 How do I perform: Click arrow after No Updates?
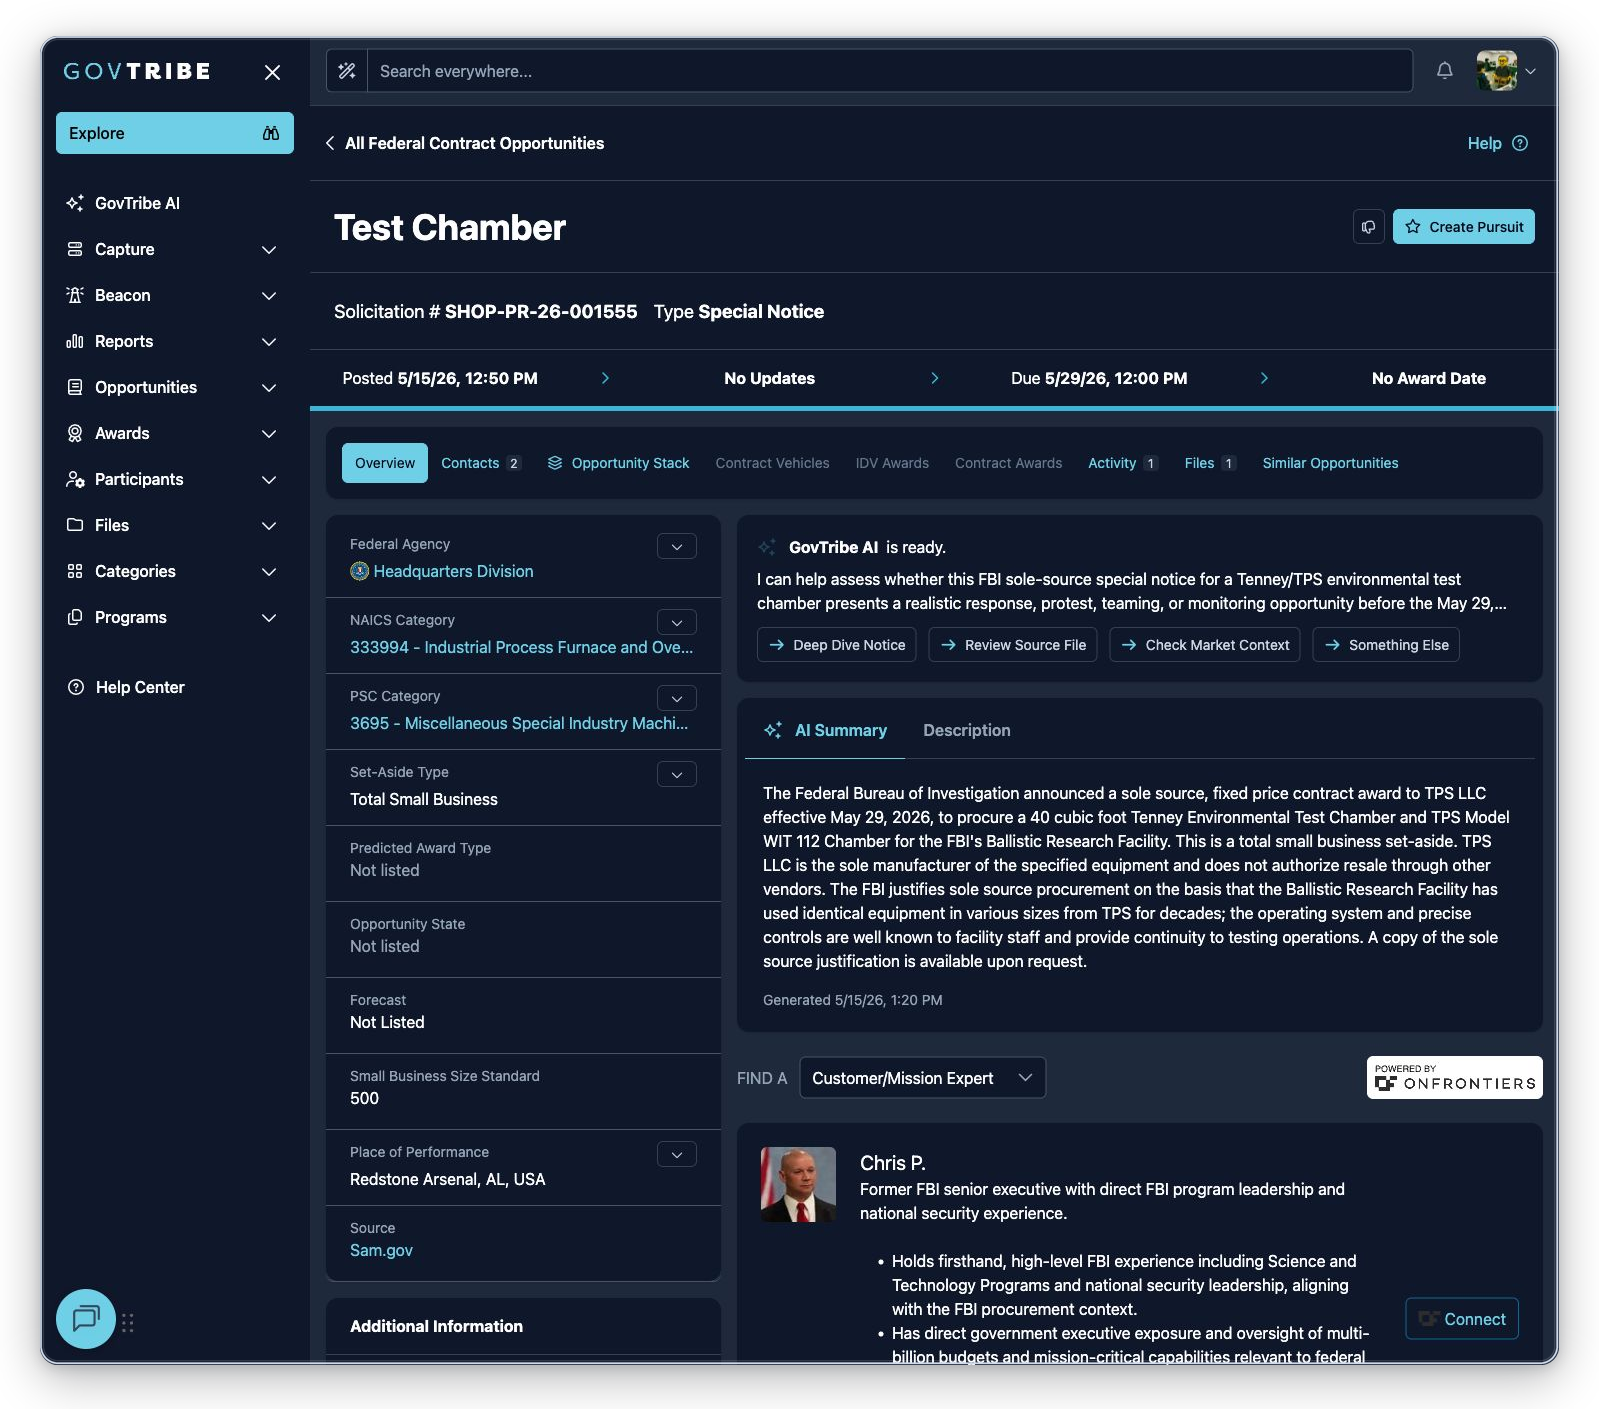[x=935, y=378]
